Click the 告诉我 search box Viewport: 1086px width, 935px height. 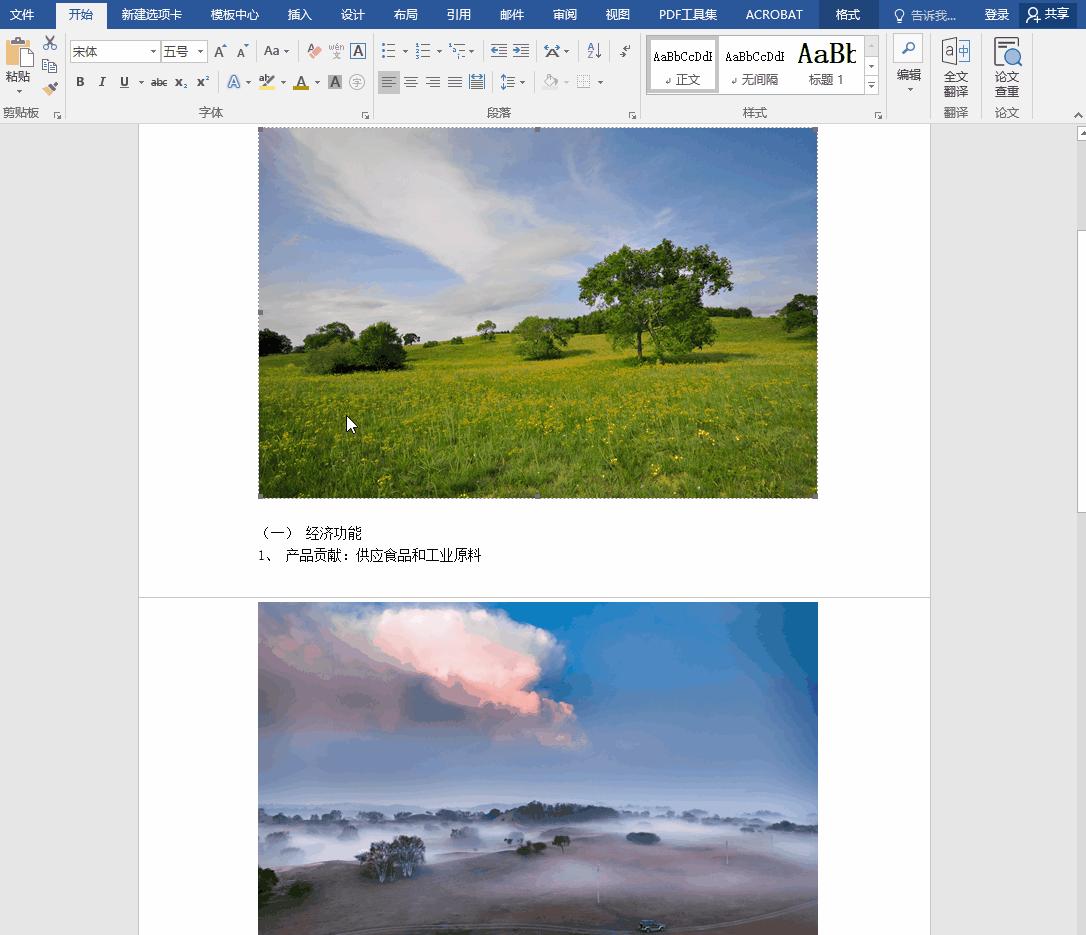click(x=925, y=15)
